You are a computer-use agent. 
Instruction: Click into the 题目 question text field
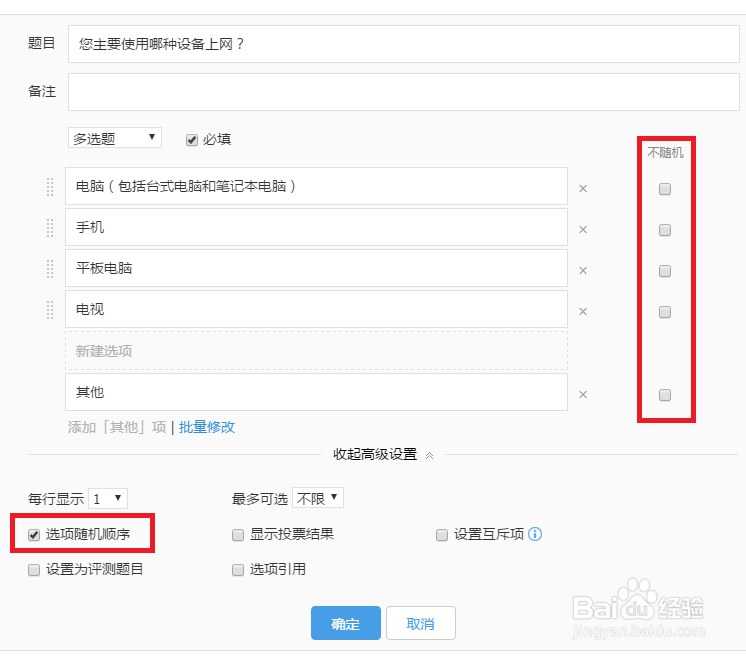(403, 44)
